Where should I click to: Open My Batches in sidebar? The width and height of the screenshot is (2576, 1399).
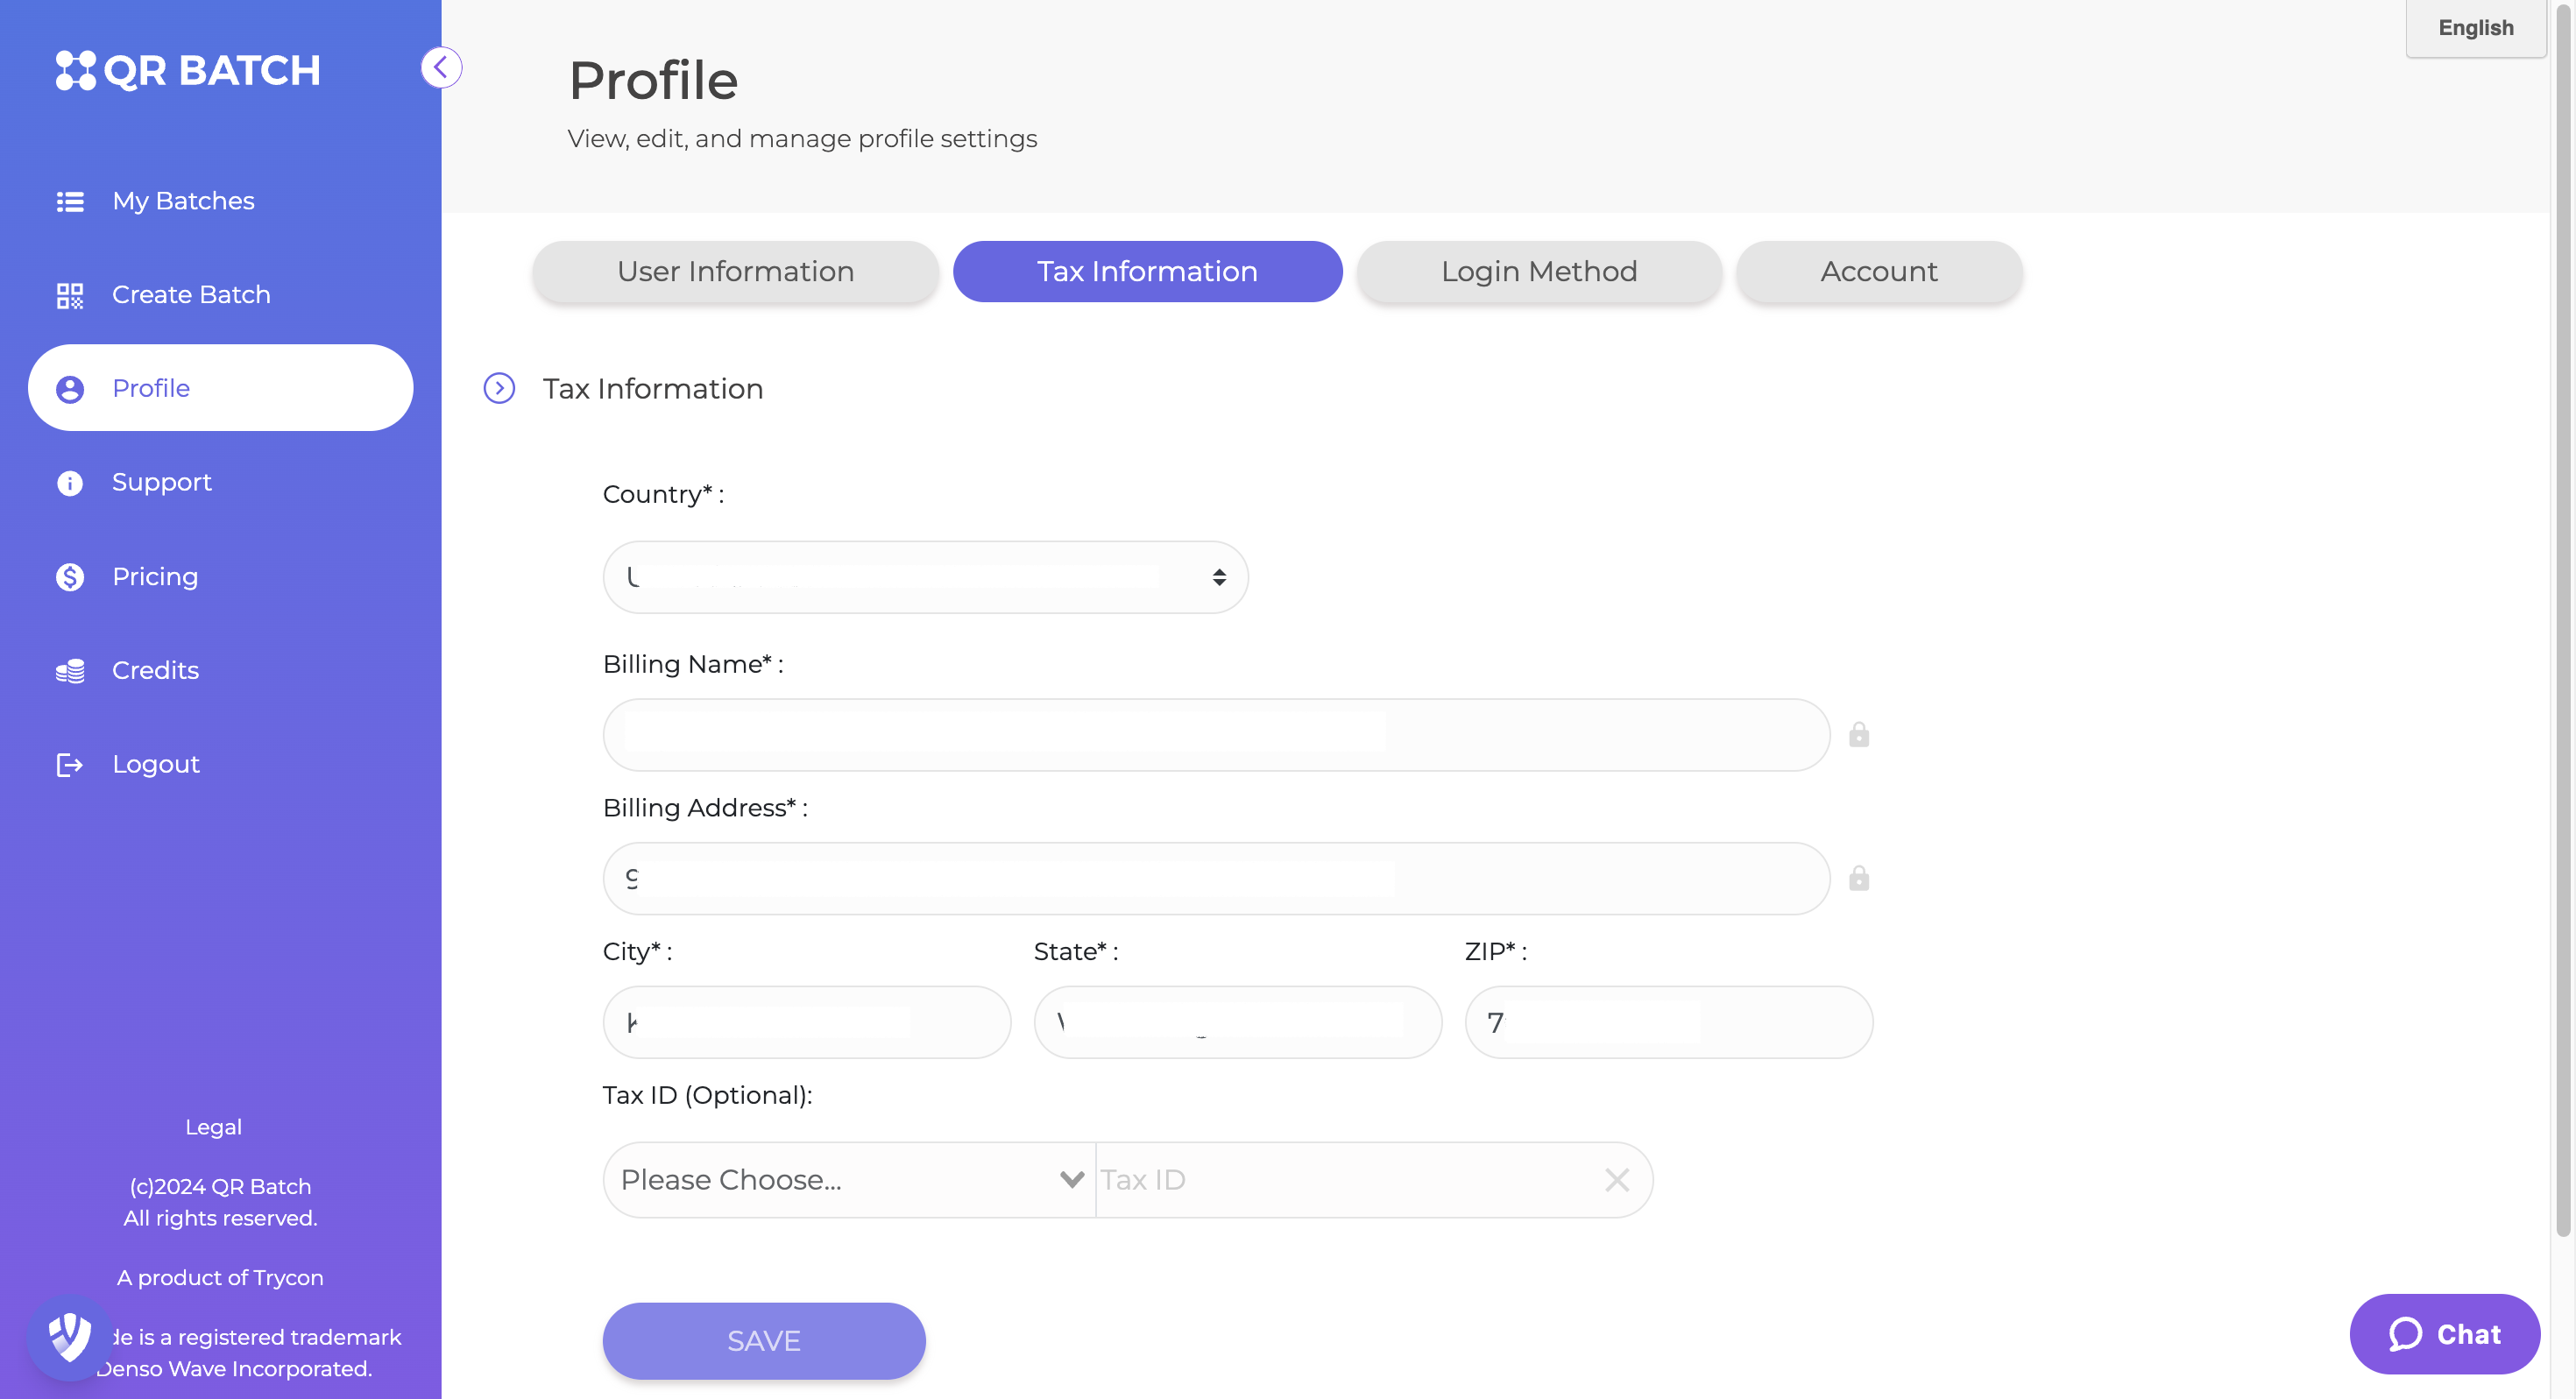pos(220,201)
